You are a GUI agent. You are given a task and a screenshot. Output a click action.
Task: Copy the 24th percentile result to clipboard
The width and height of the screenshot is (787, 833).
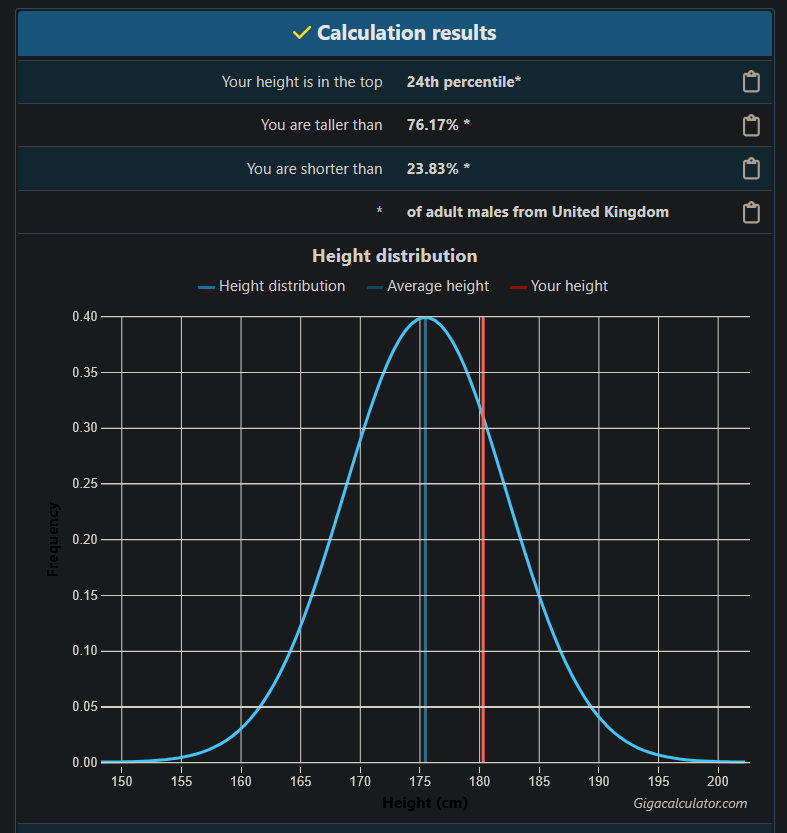click(751, 82)
